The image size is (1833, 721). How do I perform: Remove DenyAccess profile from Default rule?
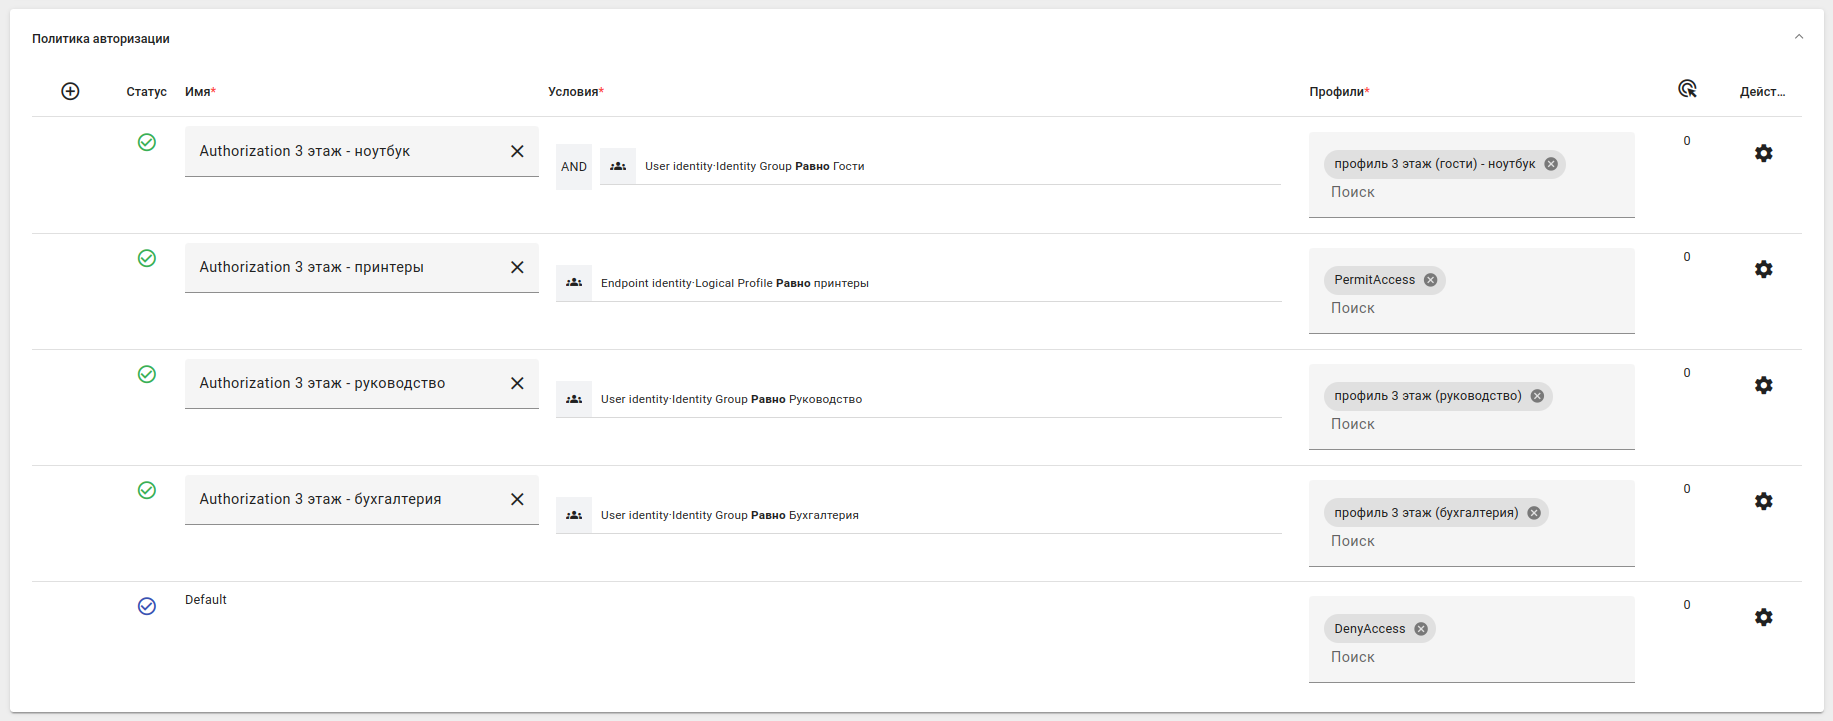click(1421, 629)
